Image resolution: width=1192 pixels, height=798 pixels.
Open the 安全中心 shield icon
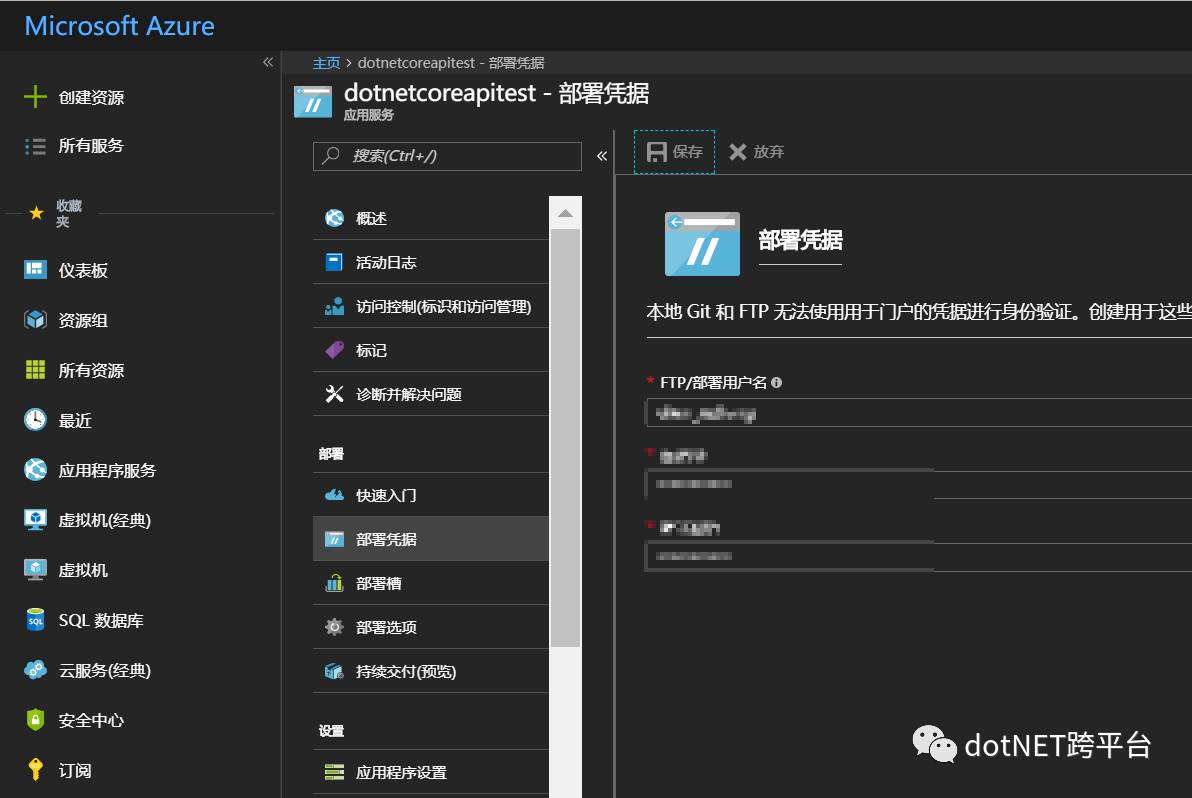(35, 720)
